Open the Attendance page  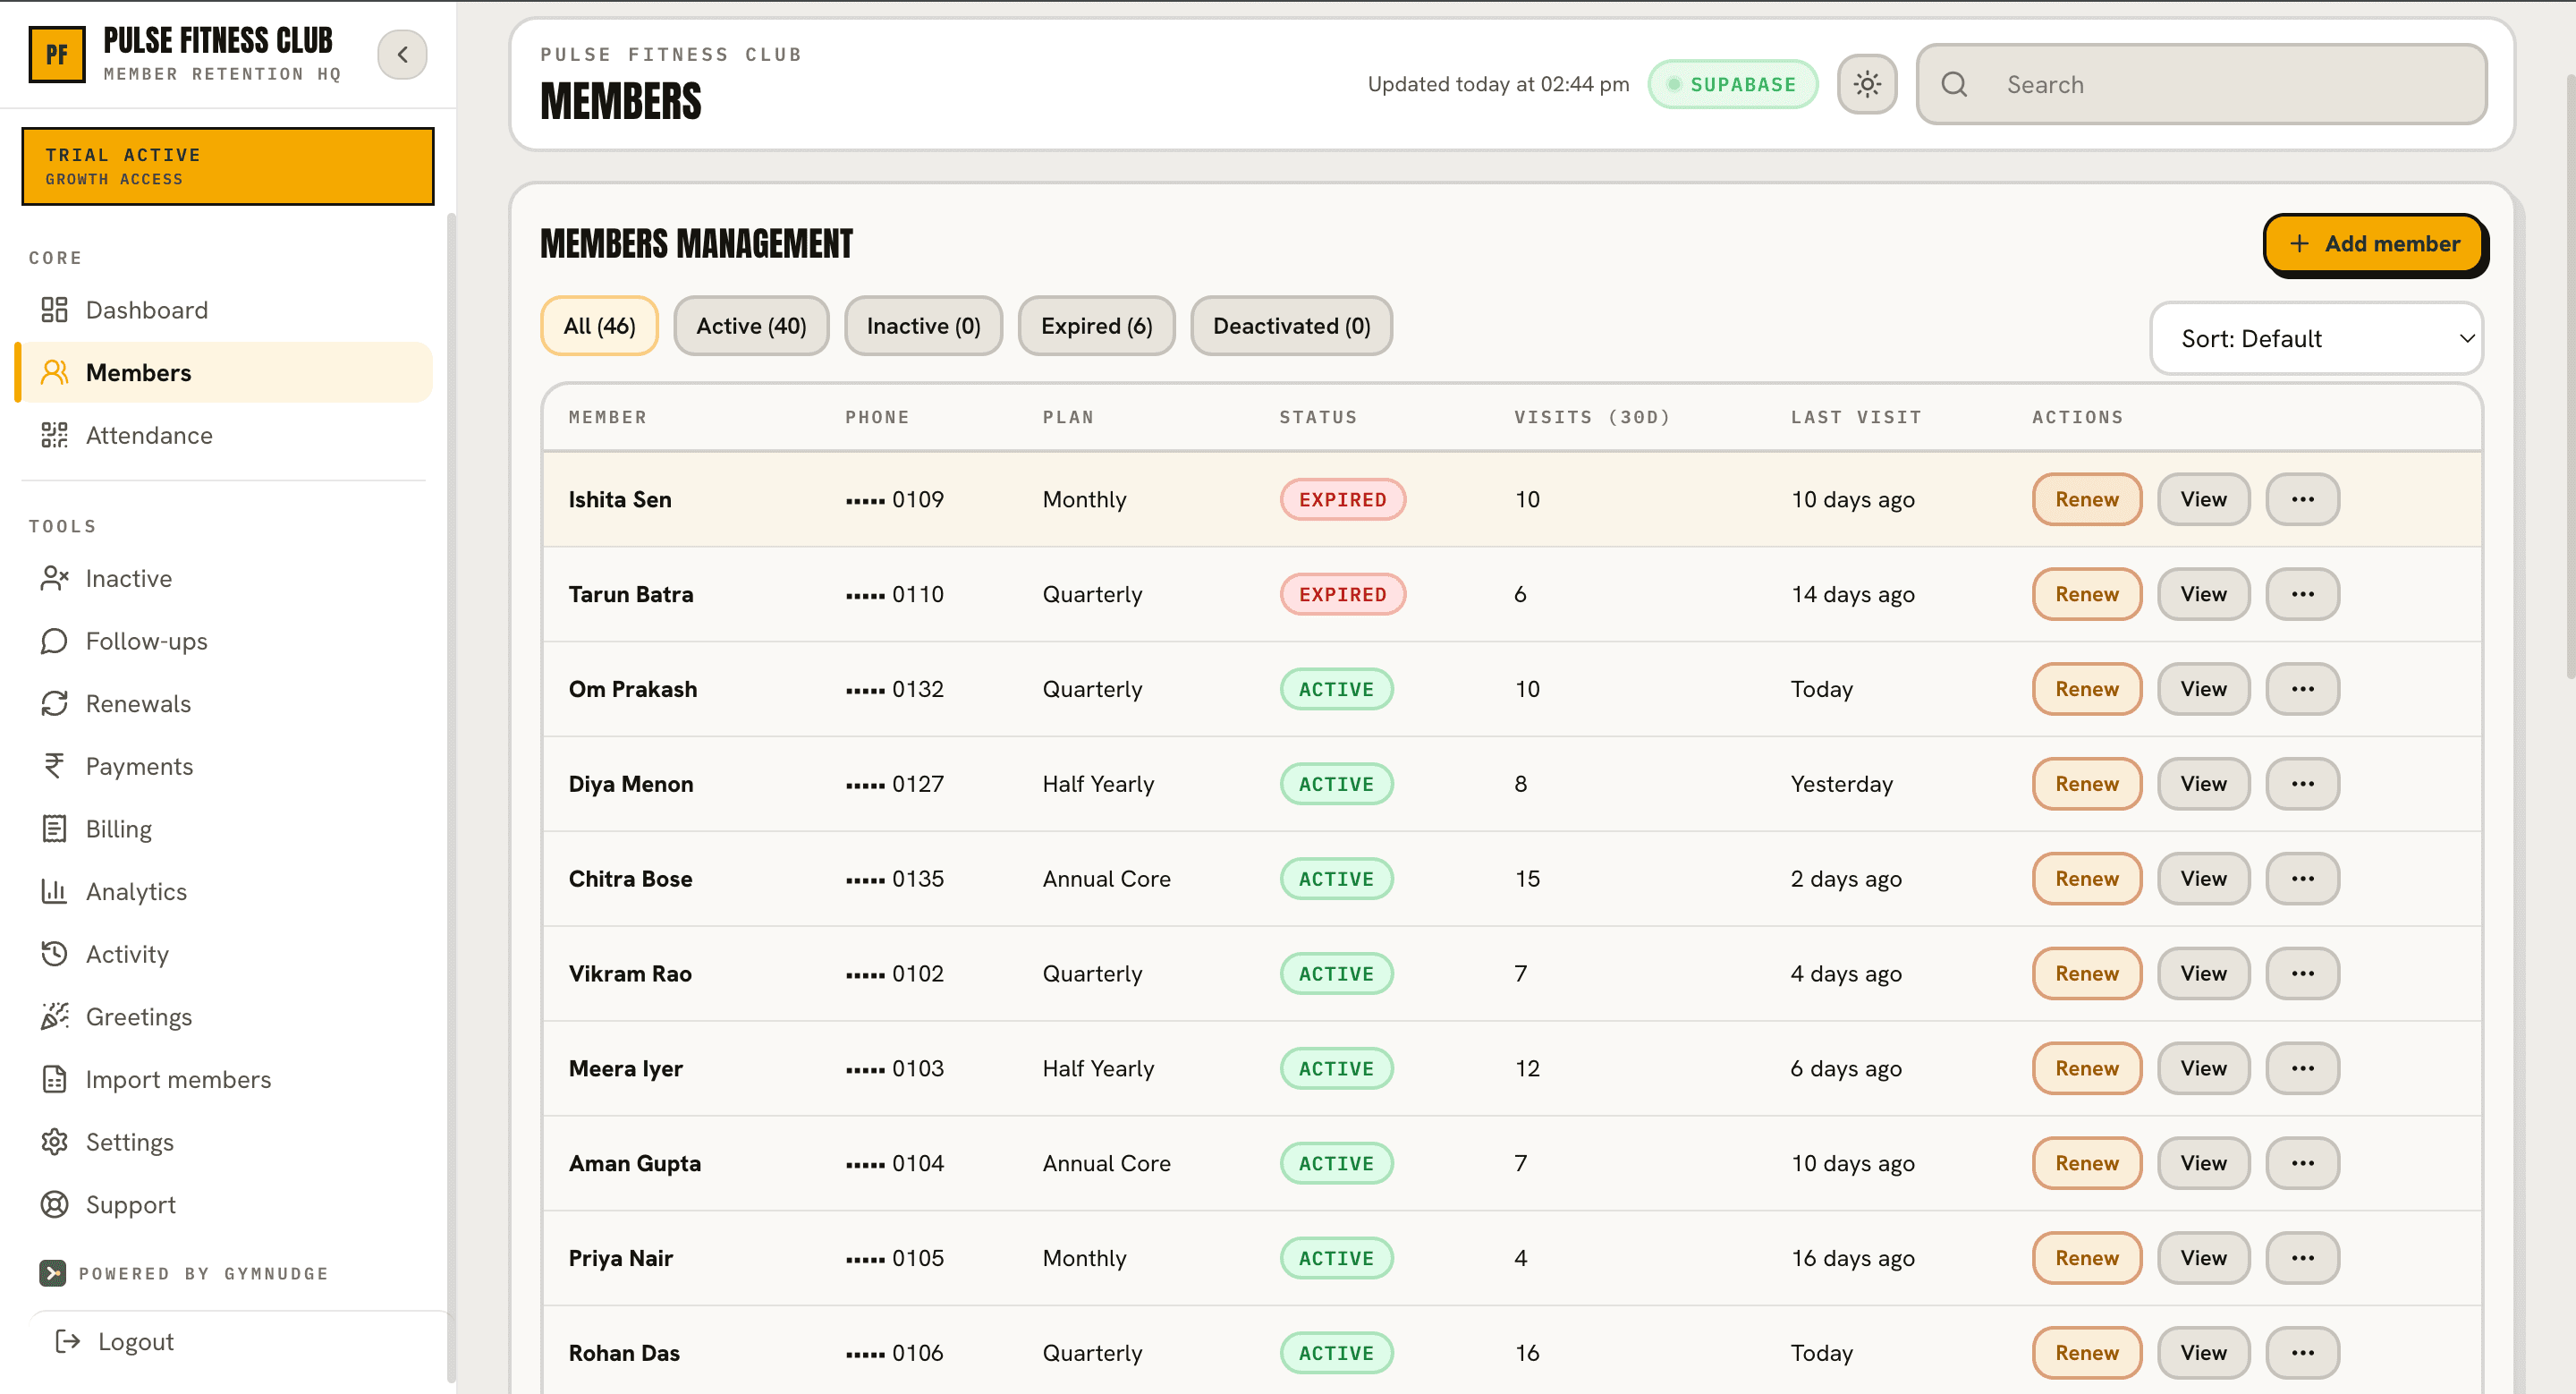[x=226, y=435]
